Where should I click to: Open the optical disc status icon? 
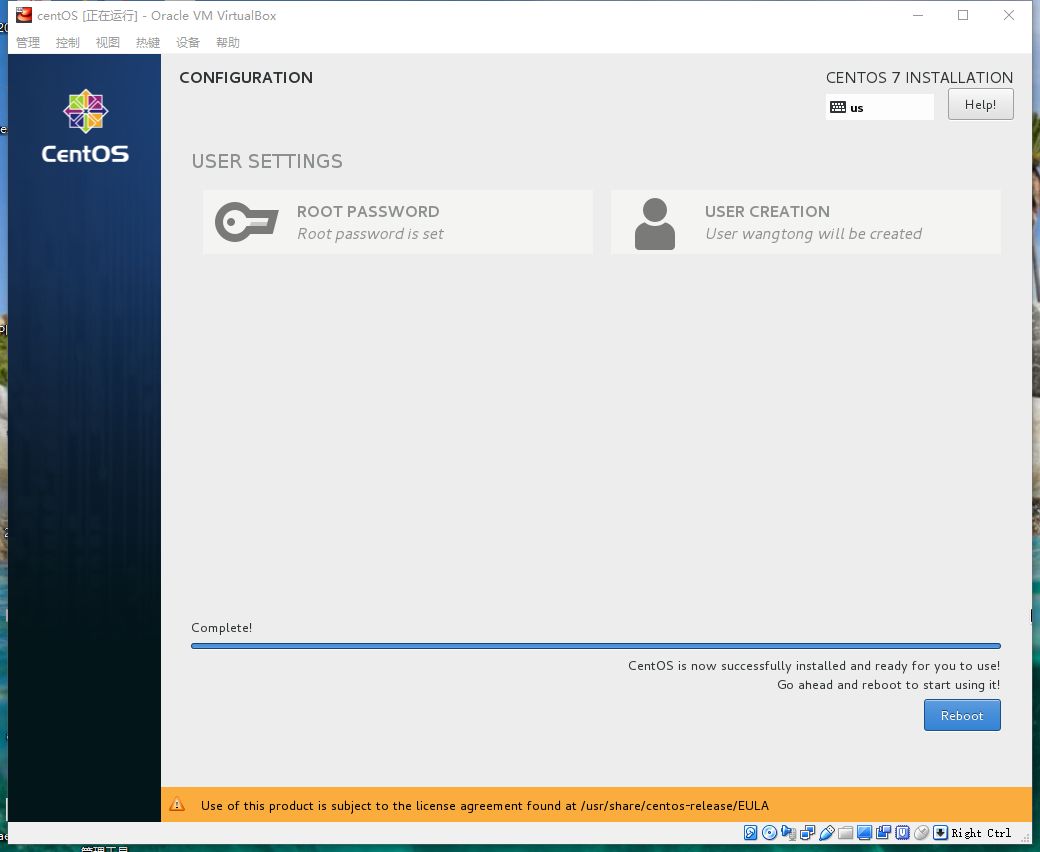pyautogui.click(x=769, y=832)
